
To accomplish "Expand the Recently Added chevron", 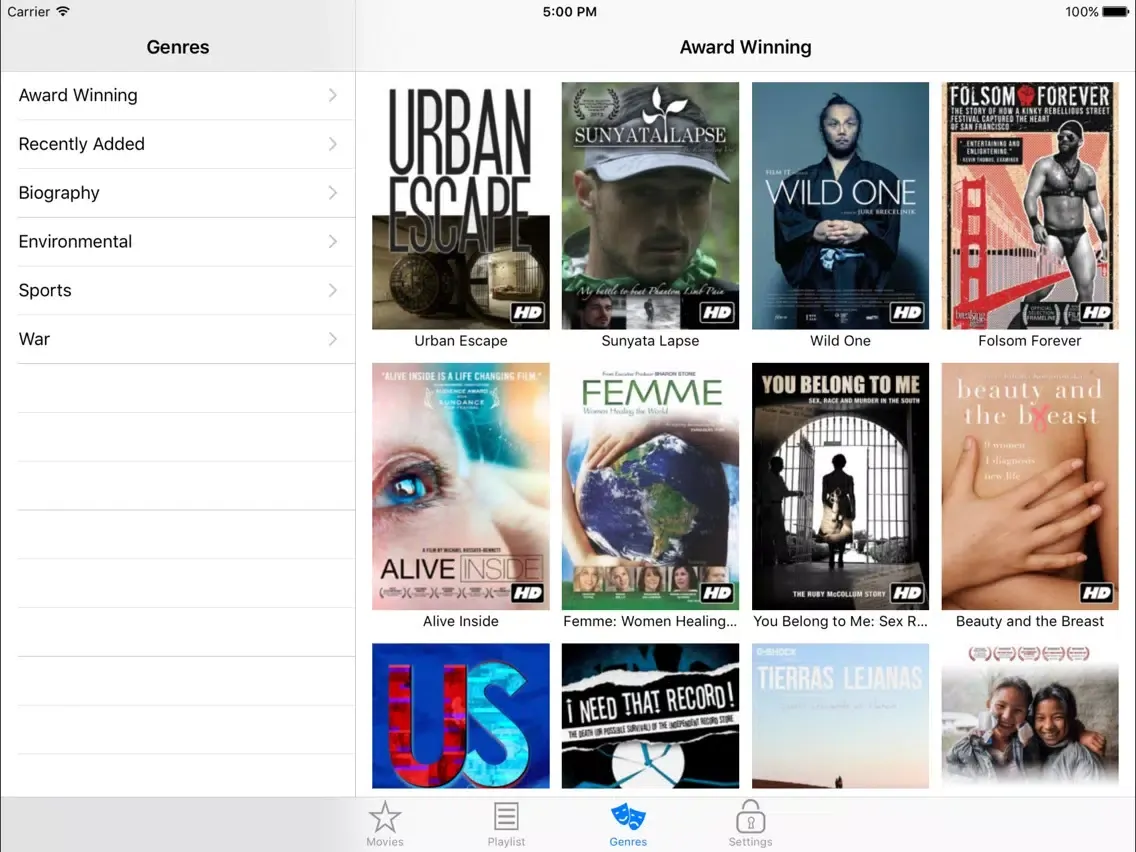I will click(333, 143).
